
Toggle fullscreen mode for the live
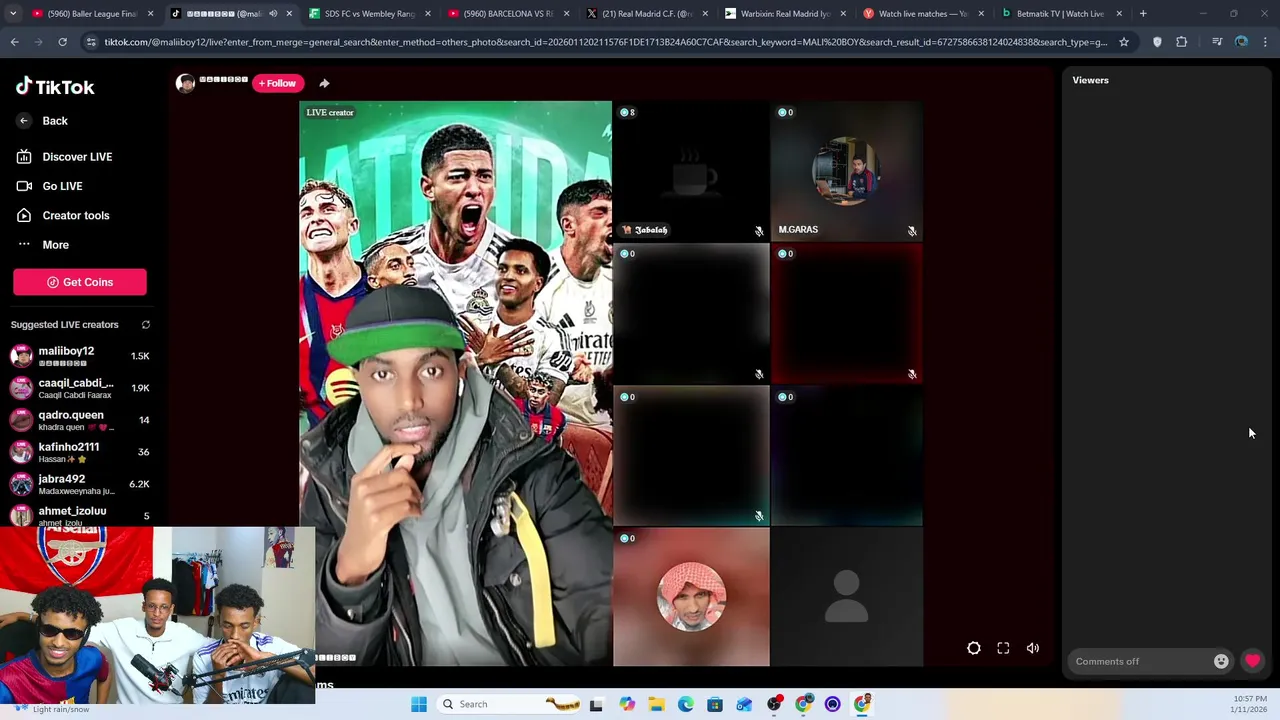[1003, 648]
